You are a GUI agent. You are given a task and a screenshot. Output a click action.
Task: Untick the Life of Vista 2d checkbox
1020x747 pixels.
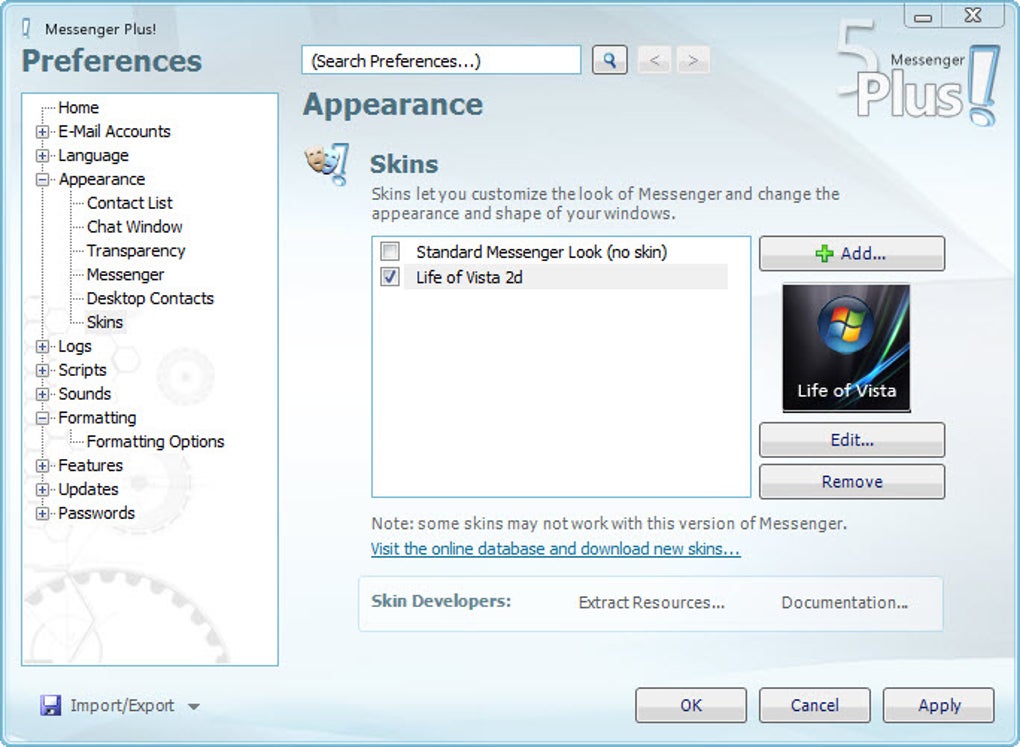coord(390,277)
